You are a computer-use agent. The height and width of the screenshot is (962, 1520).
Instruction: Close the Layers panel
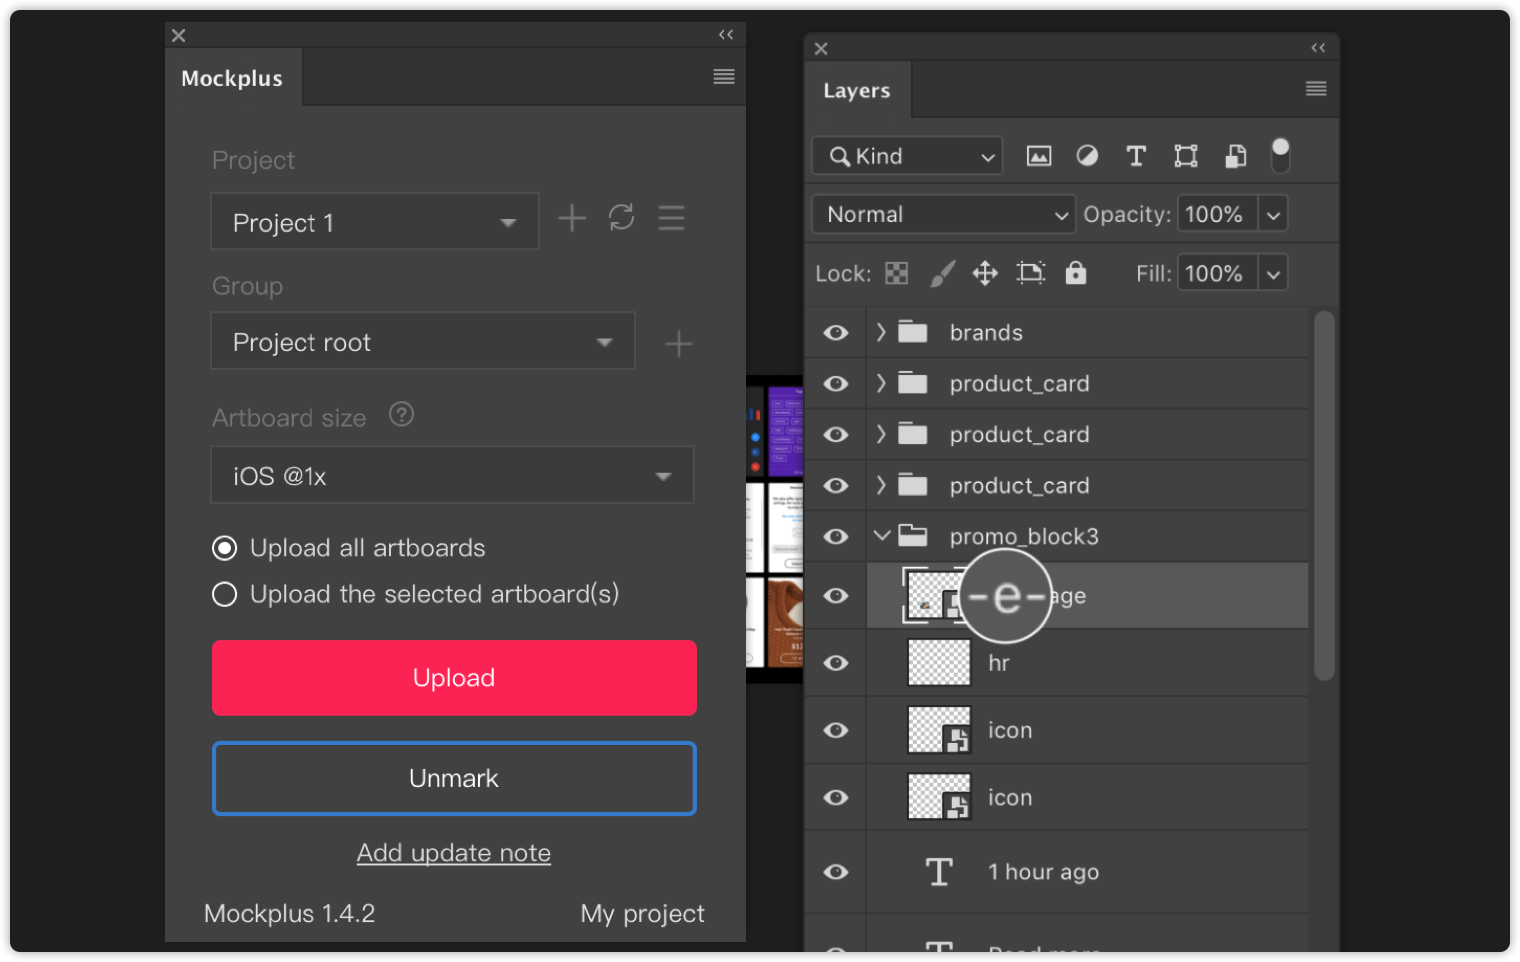821,48
